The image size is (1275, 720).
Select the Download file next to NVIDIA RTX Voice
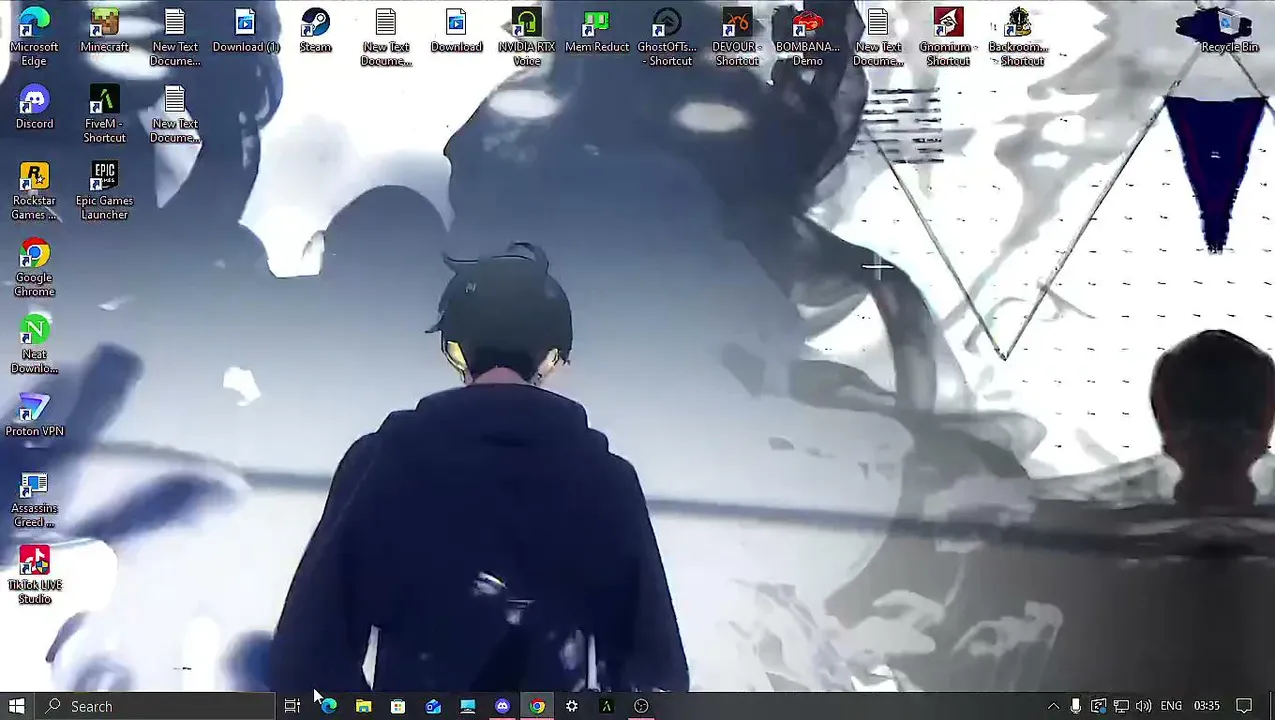456,30
